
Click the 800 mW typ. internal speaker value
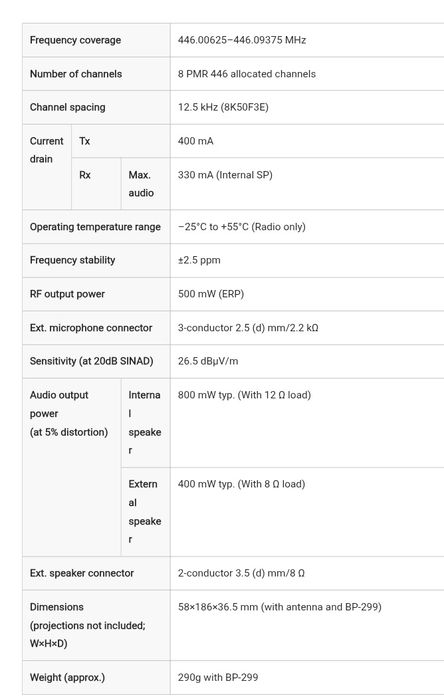click(x=244, y=395)
